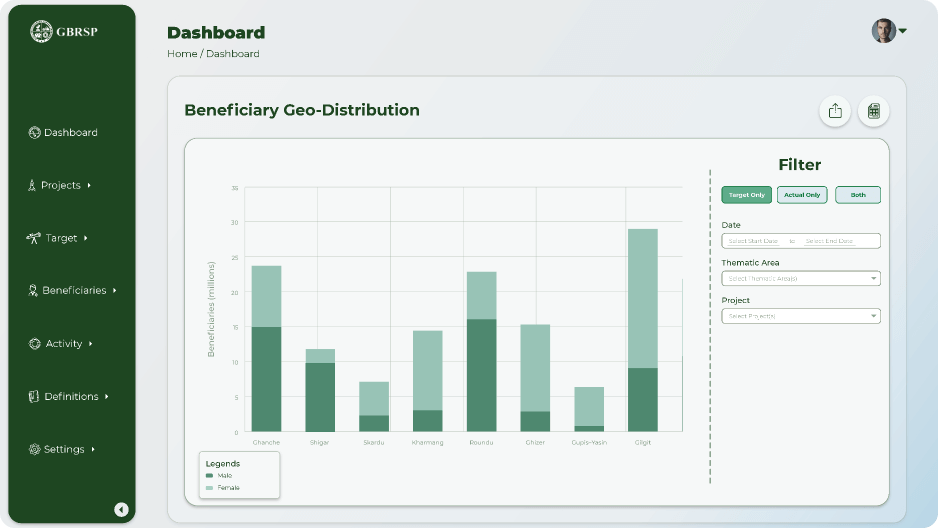The height and width of the screenshot is (528, 938).
Task: Click the Target telescope icon
Action: click(x=34, y=238)
